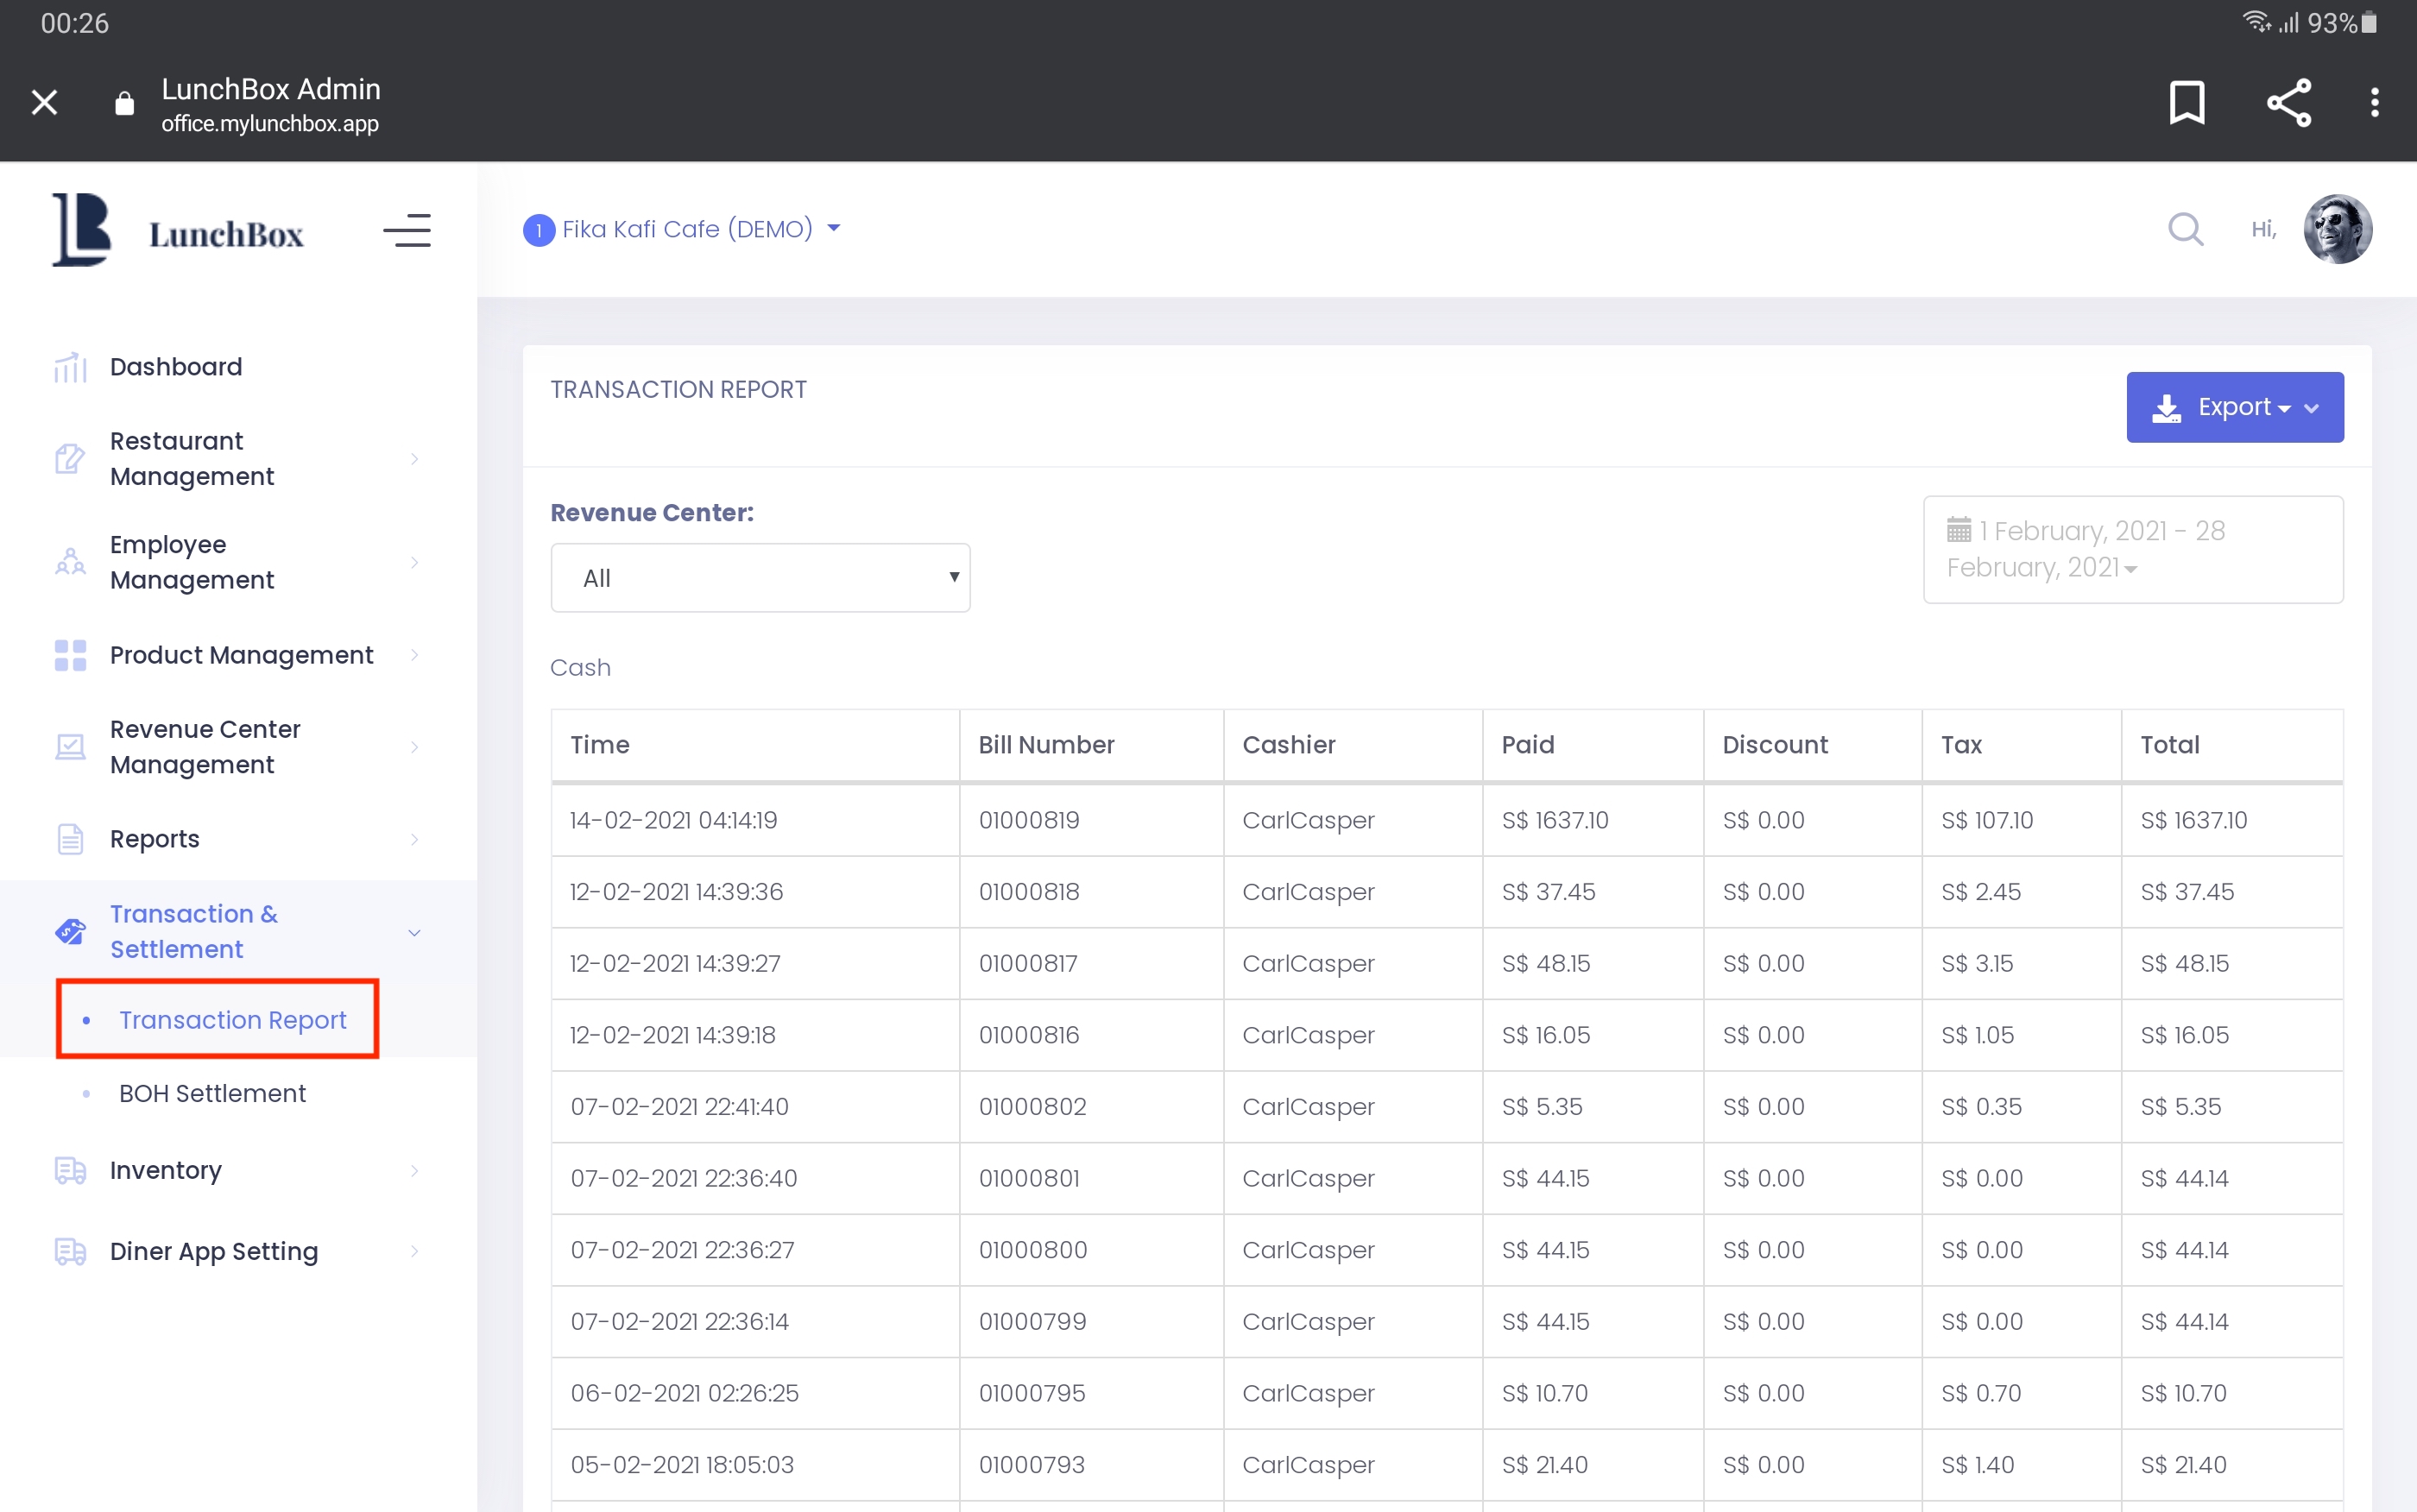This screenshot has width=2417, height=1512.
Task: Close the browser tab with X
Action: [44, 102]
